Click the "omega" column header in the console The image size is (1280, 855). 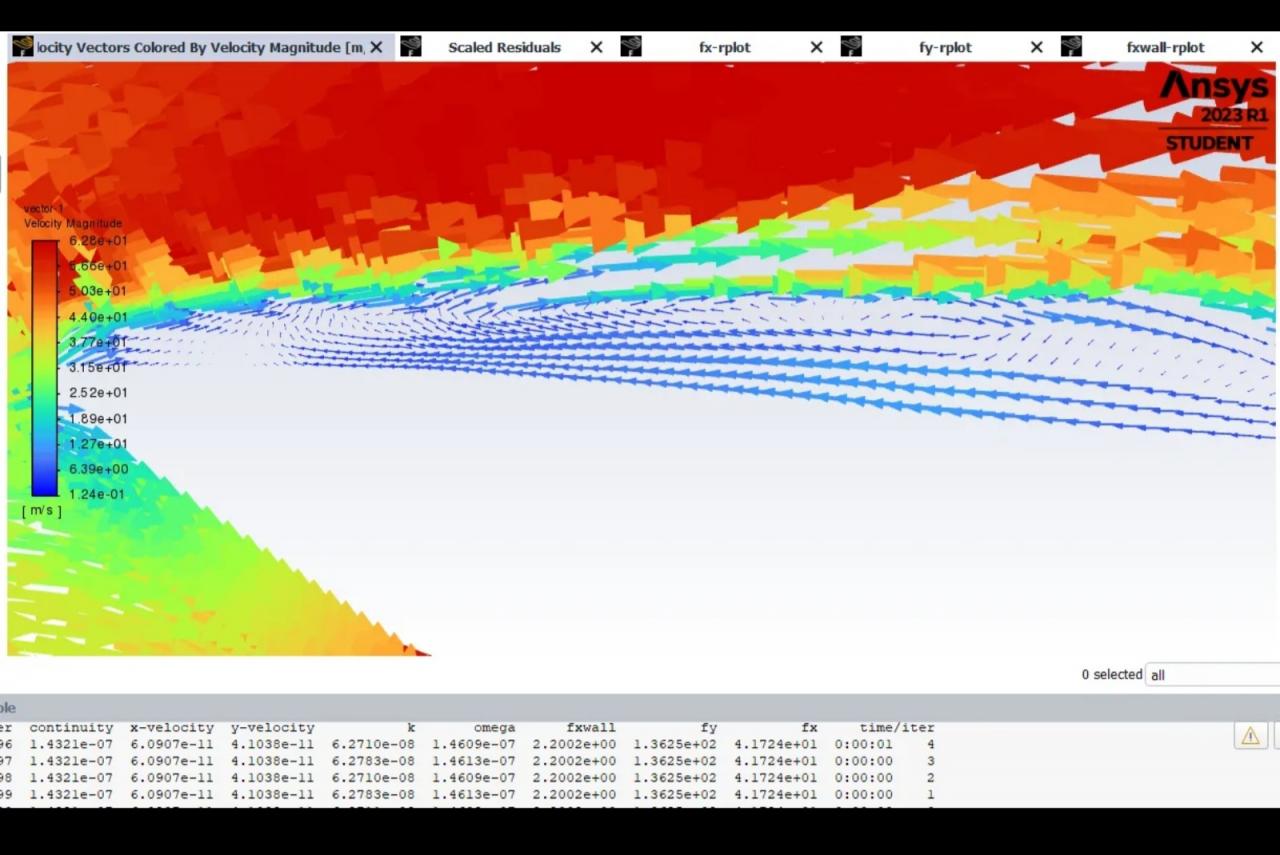(x=495, y=728)
